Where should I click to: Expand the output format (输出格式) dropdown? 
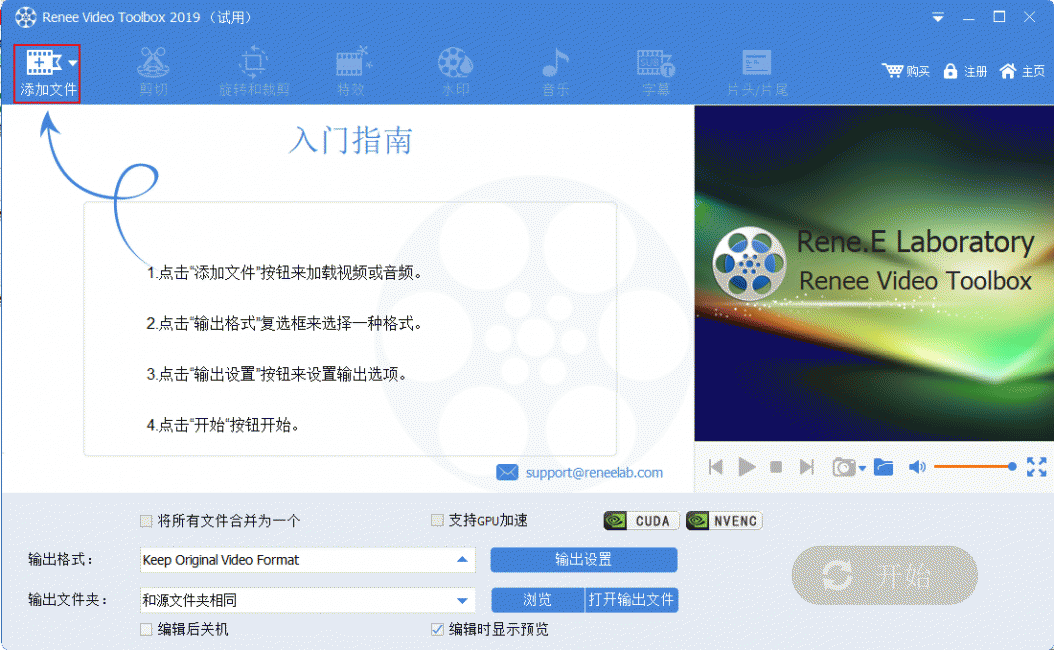461,560
